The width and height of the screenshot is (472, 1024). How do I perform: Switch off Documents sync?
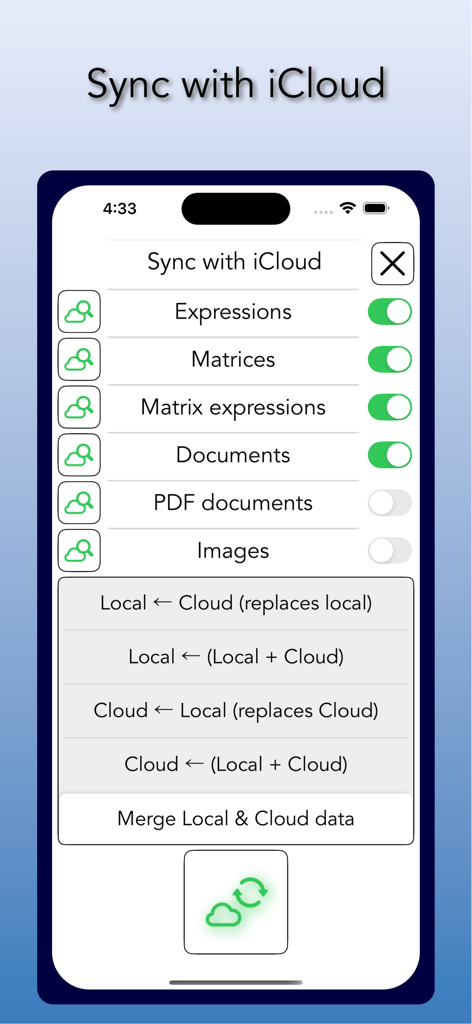390,455
